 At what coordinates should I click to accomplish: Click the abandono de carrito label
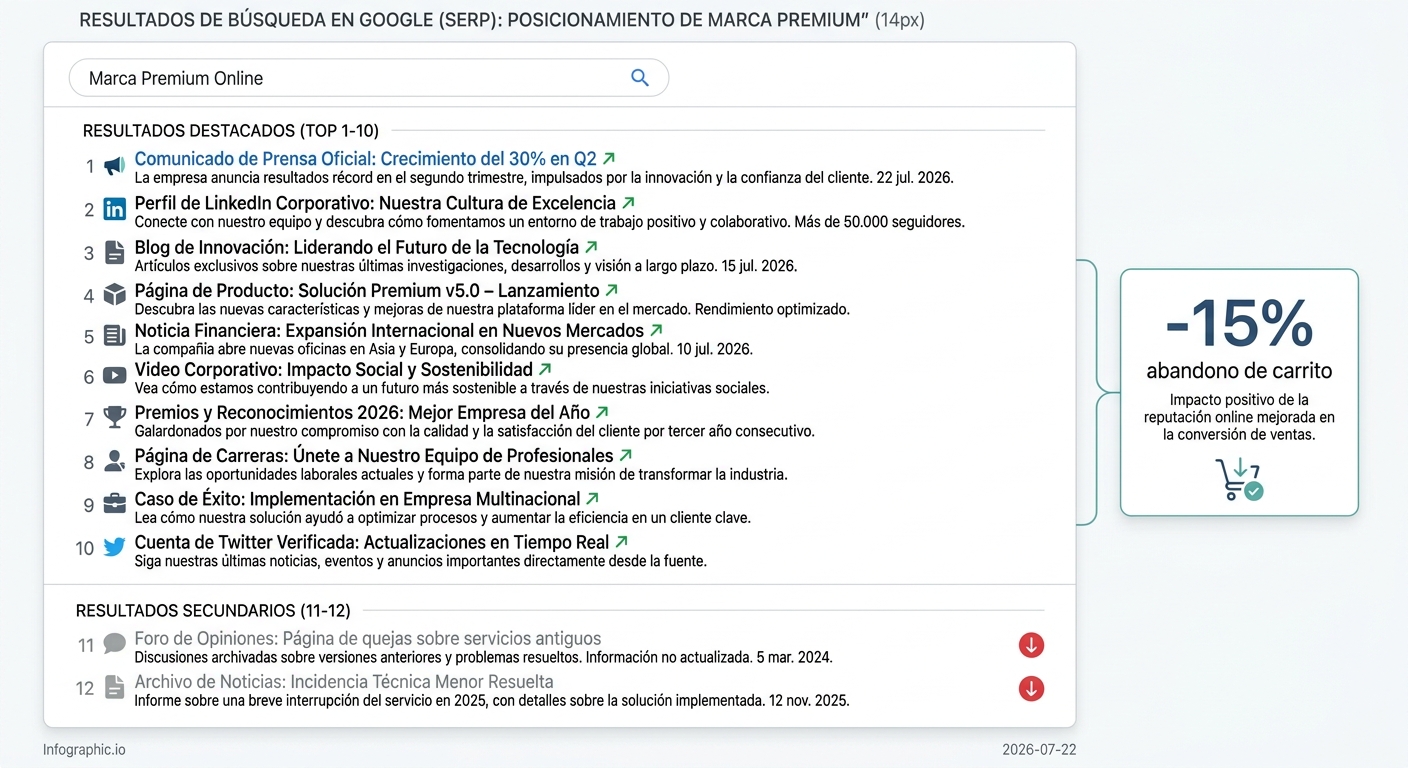tap(1239, 371)
